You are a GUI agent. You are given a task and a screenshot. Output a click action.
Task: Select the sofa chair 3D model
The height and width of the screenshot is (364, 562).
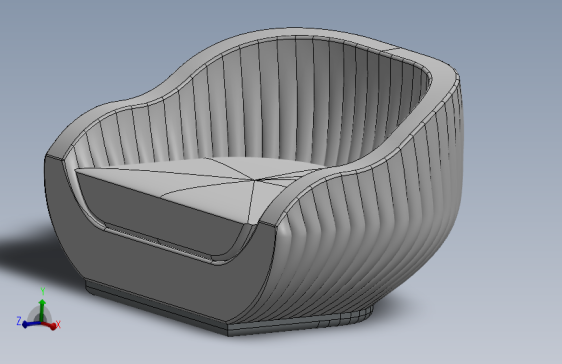pyautogui.click(x=254, y=182)
